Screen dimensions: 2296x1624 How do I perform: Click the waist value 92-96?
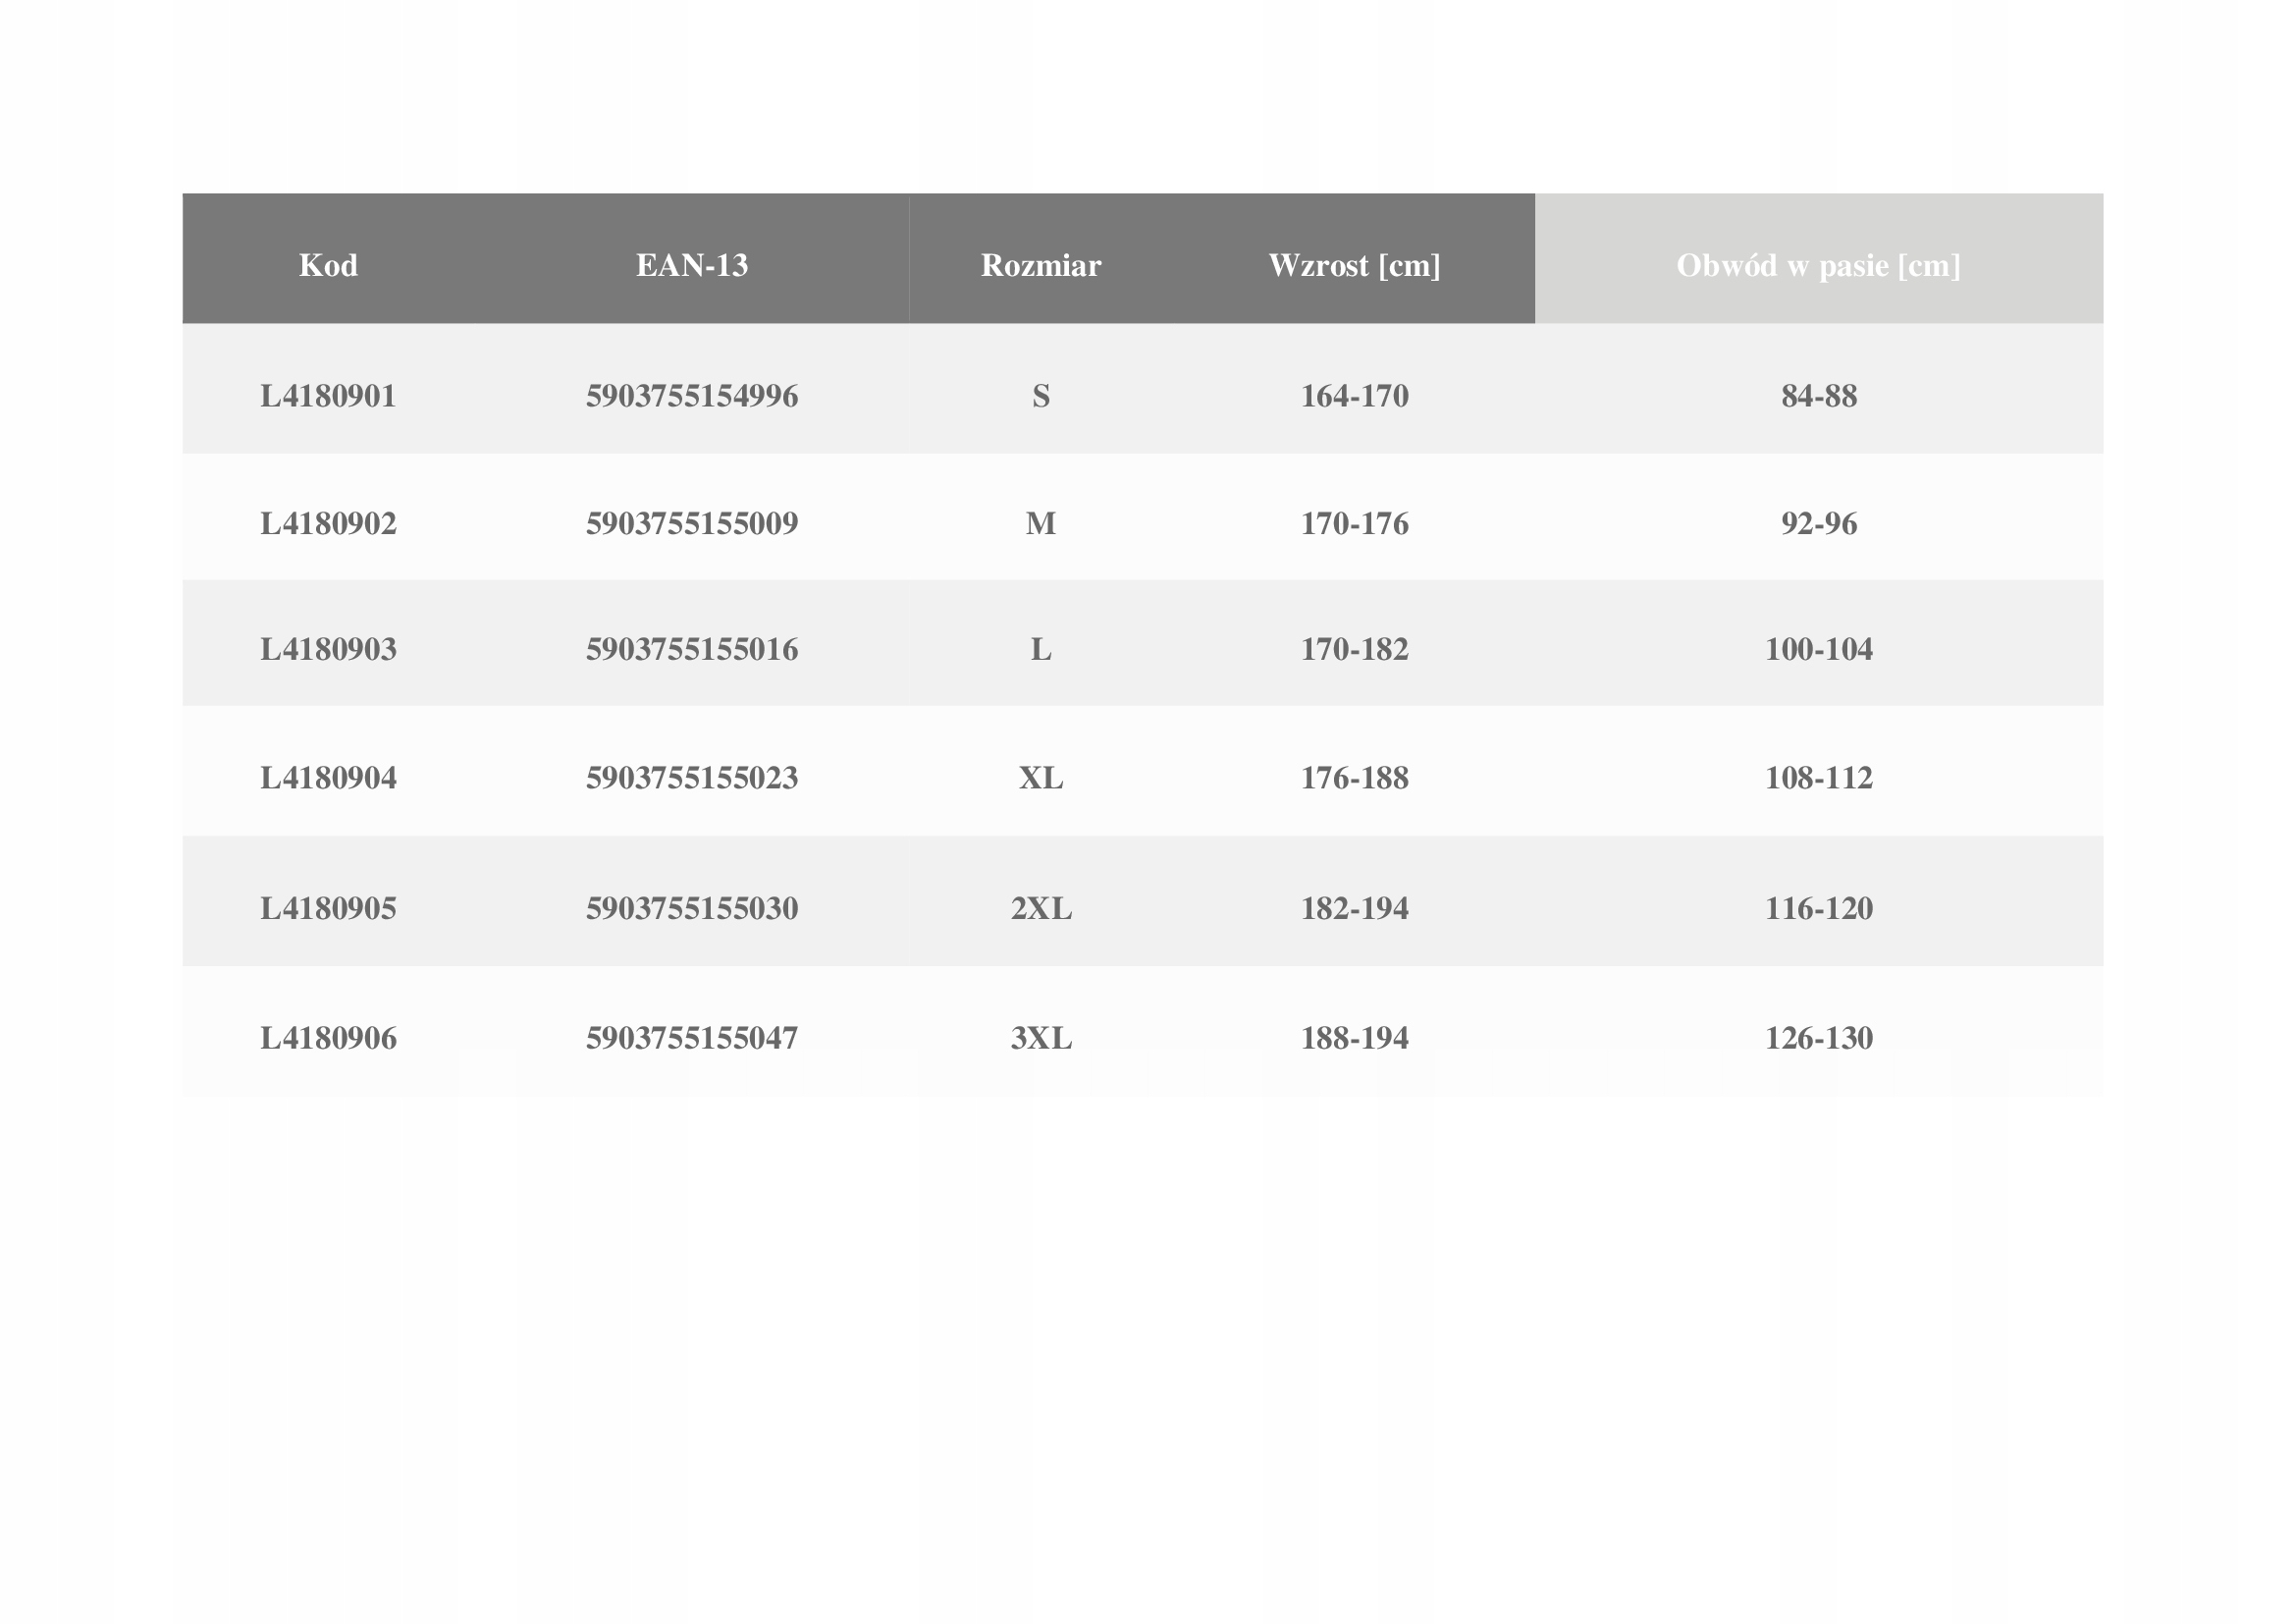pyautogui.click(x=1818, y=523)
